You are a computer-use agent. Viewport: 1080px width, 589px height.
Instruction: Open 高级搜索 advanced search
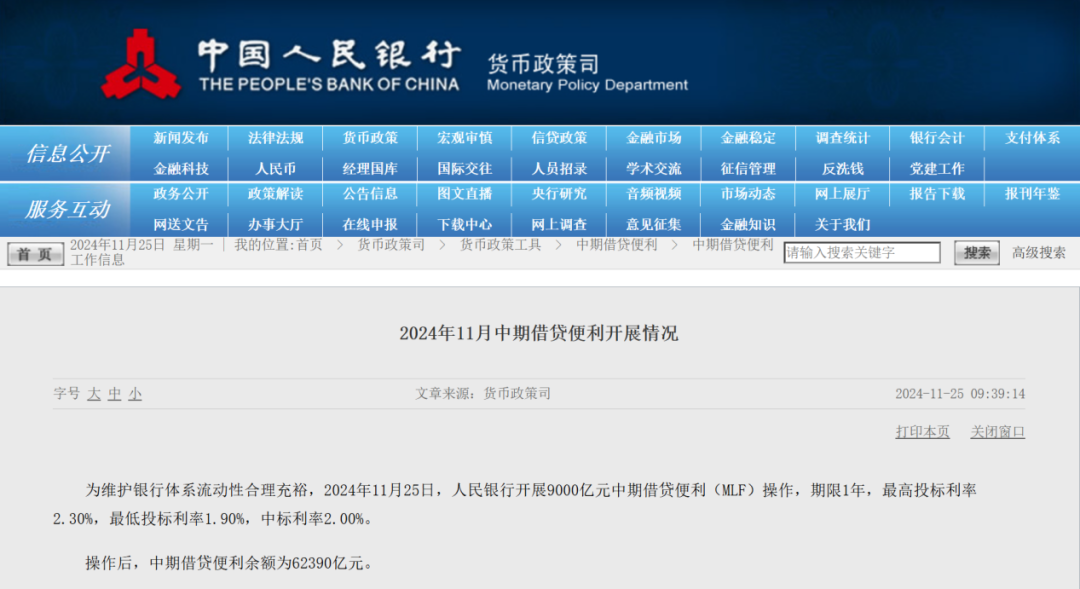(x=1038, y=253)
